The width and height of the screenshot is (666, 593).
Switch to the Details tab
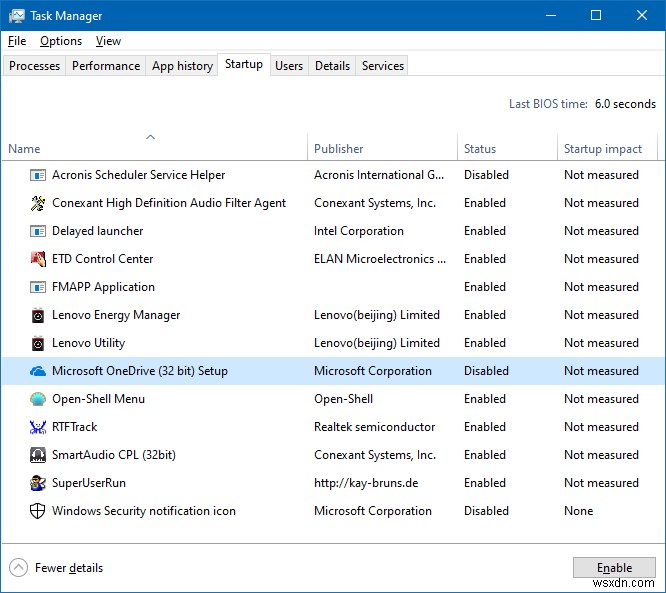[x=332, y=66]
